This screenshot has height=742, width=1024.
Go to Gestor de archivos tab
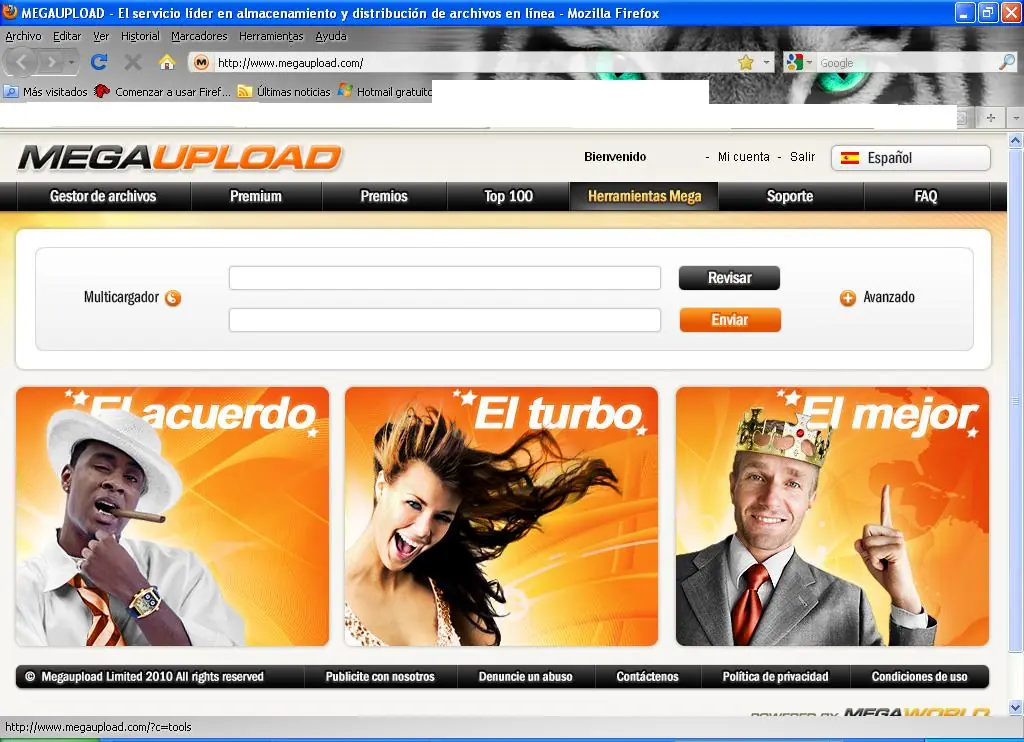(x=103, y=196)
